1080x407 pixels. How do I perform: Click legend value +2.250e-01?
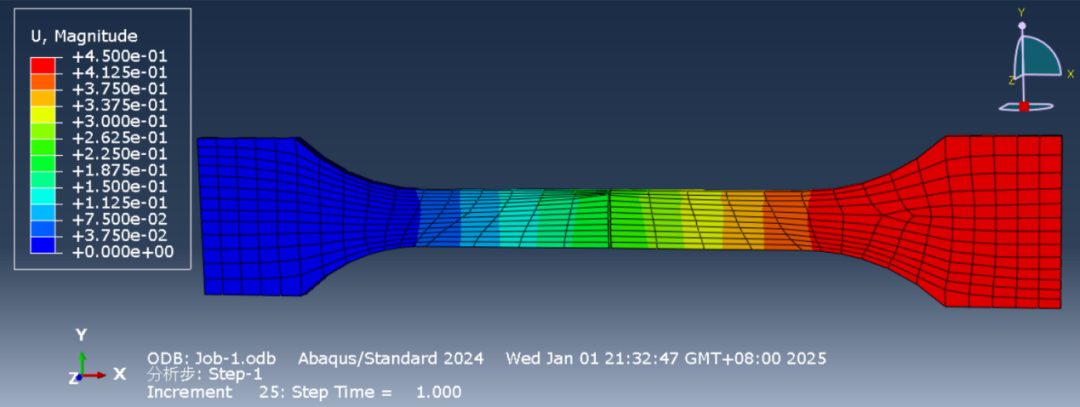[x=120, y=154]
